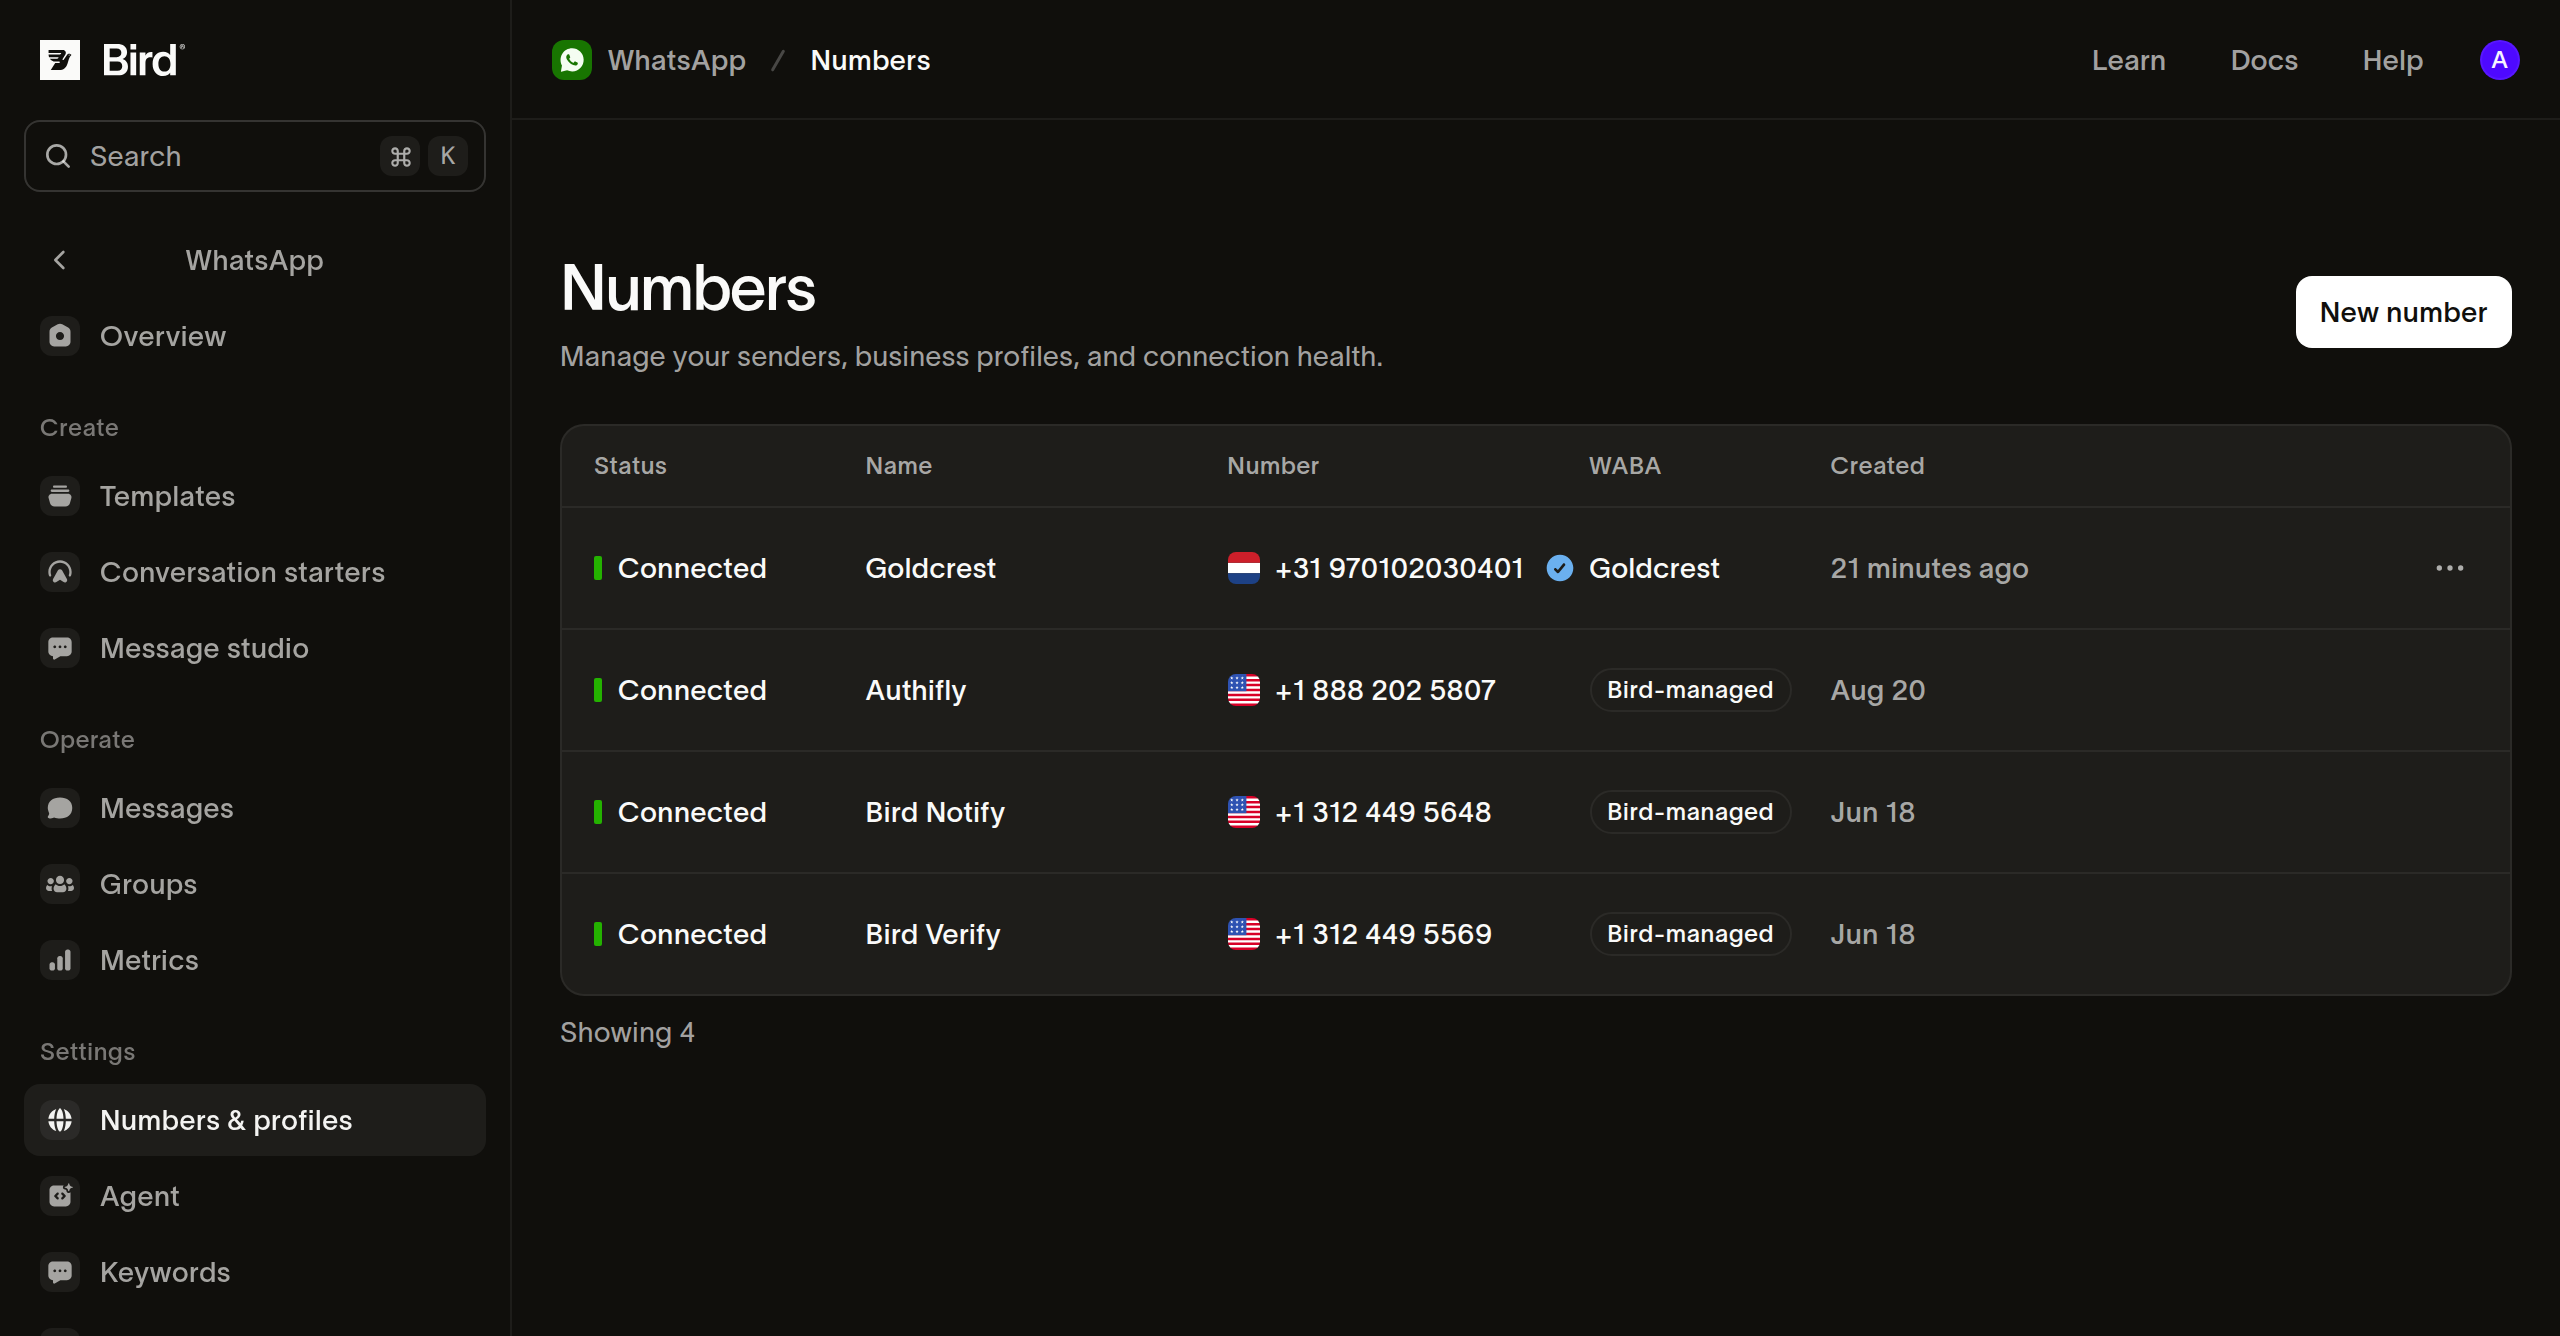
Task: Click the verified badge beside Goldcrest number
Action: point(1560,568)
